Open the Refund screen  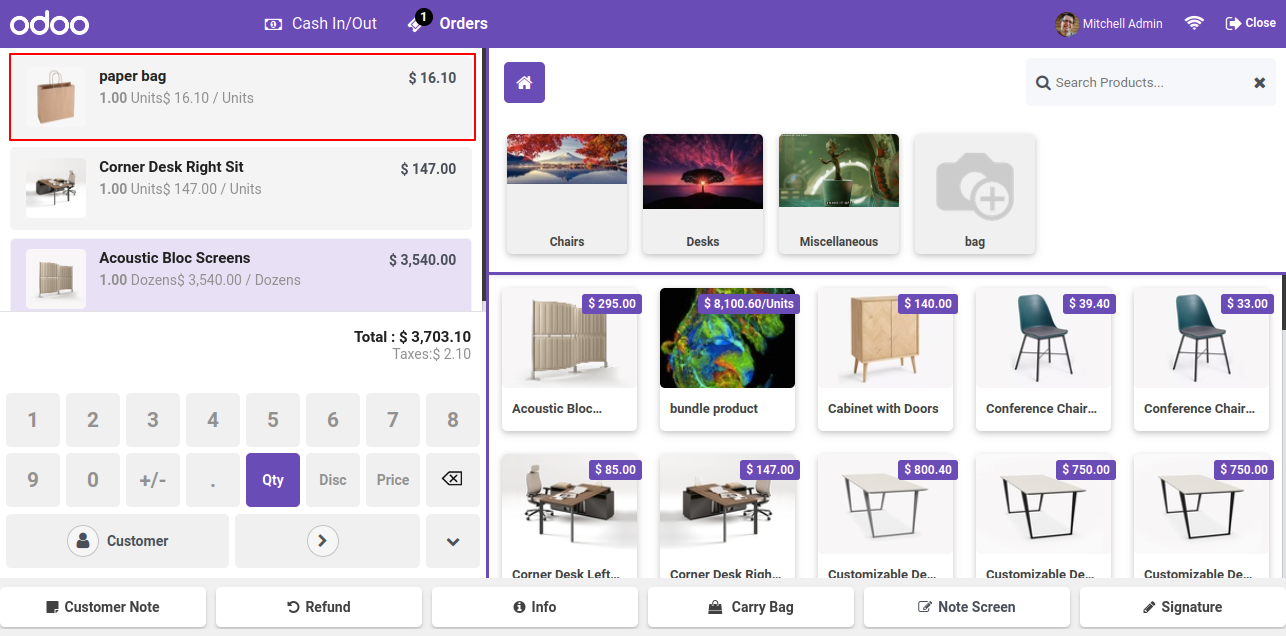pos(319,607)
